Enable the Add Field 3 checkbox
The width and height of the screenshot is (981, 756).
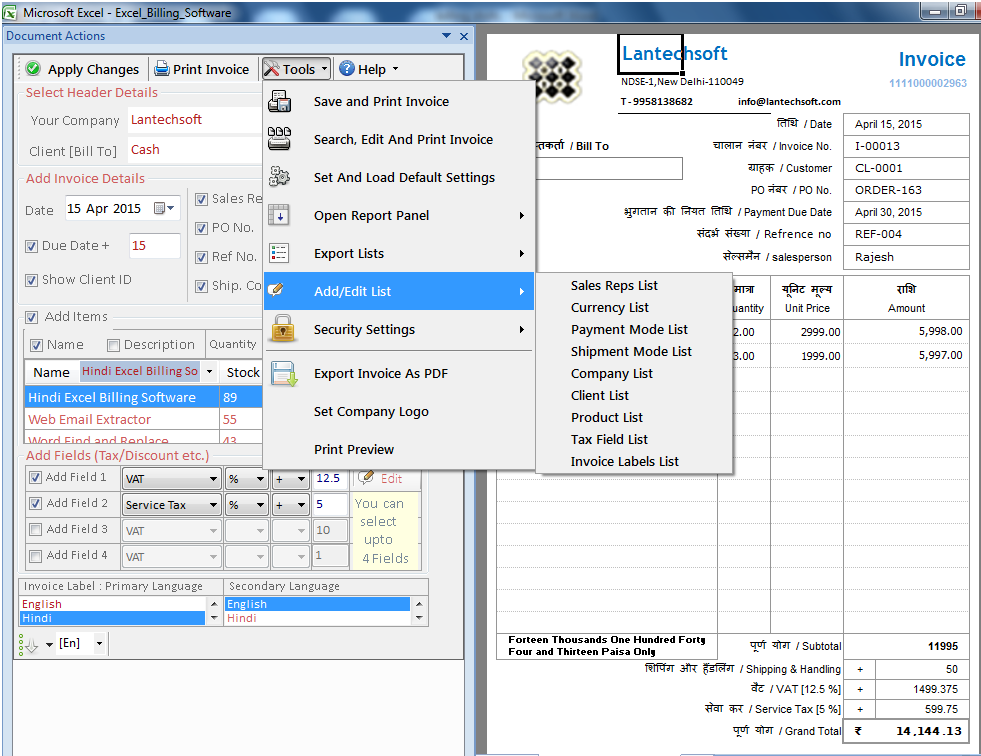coord(36,529)
